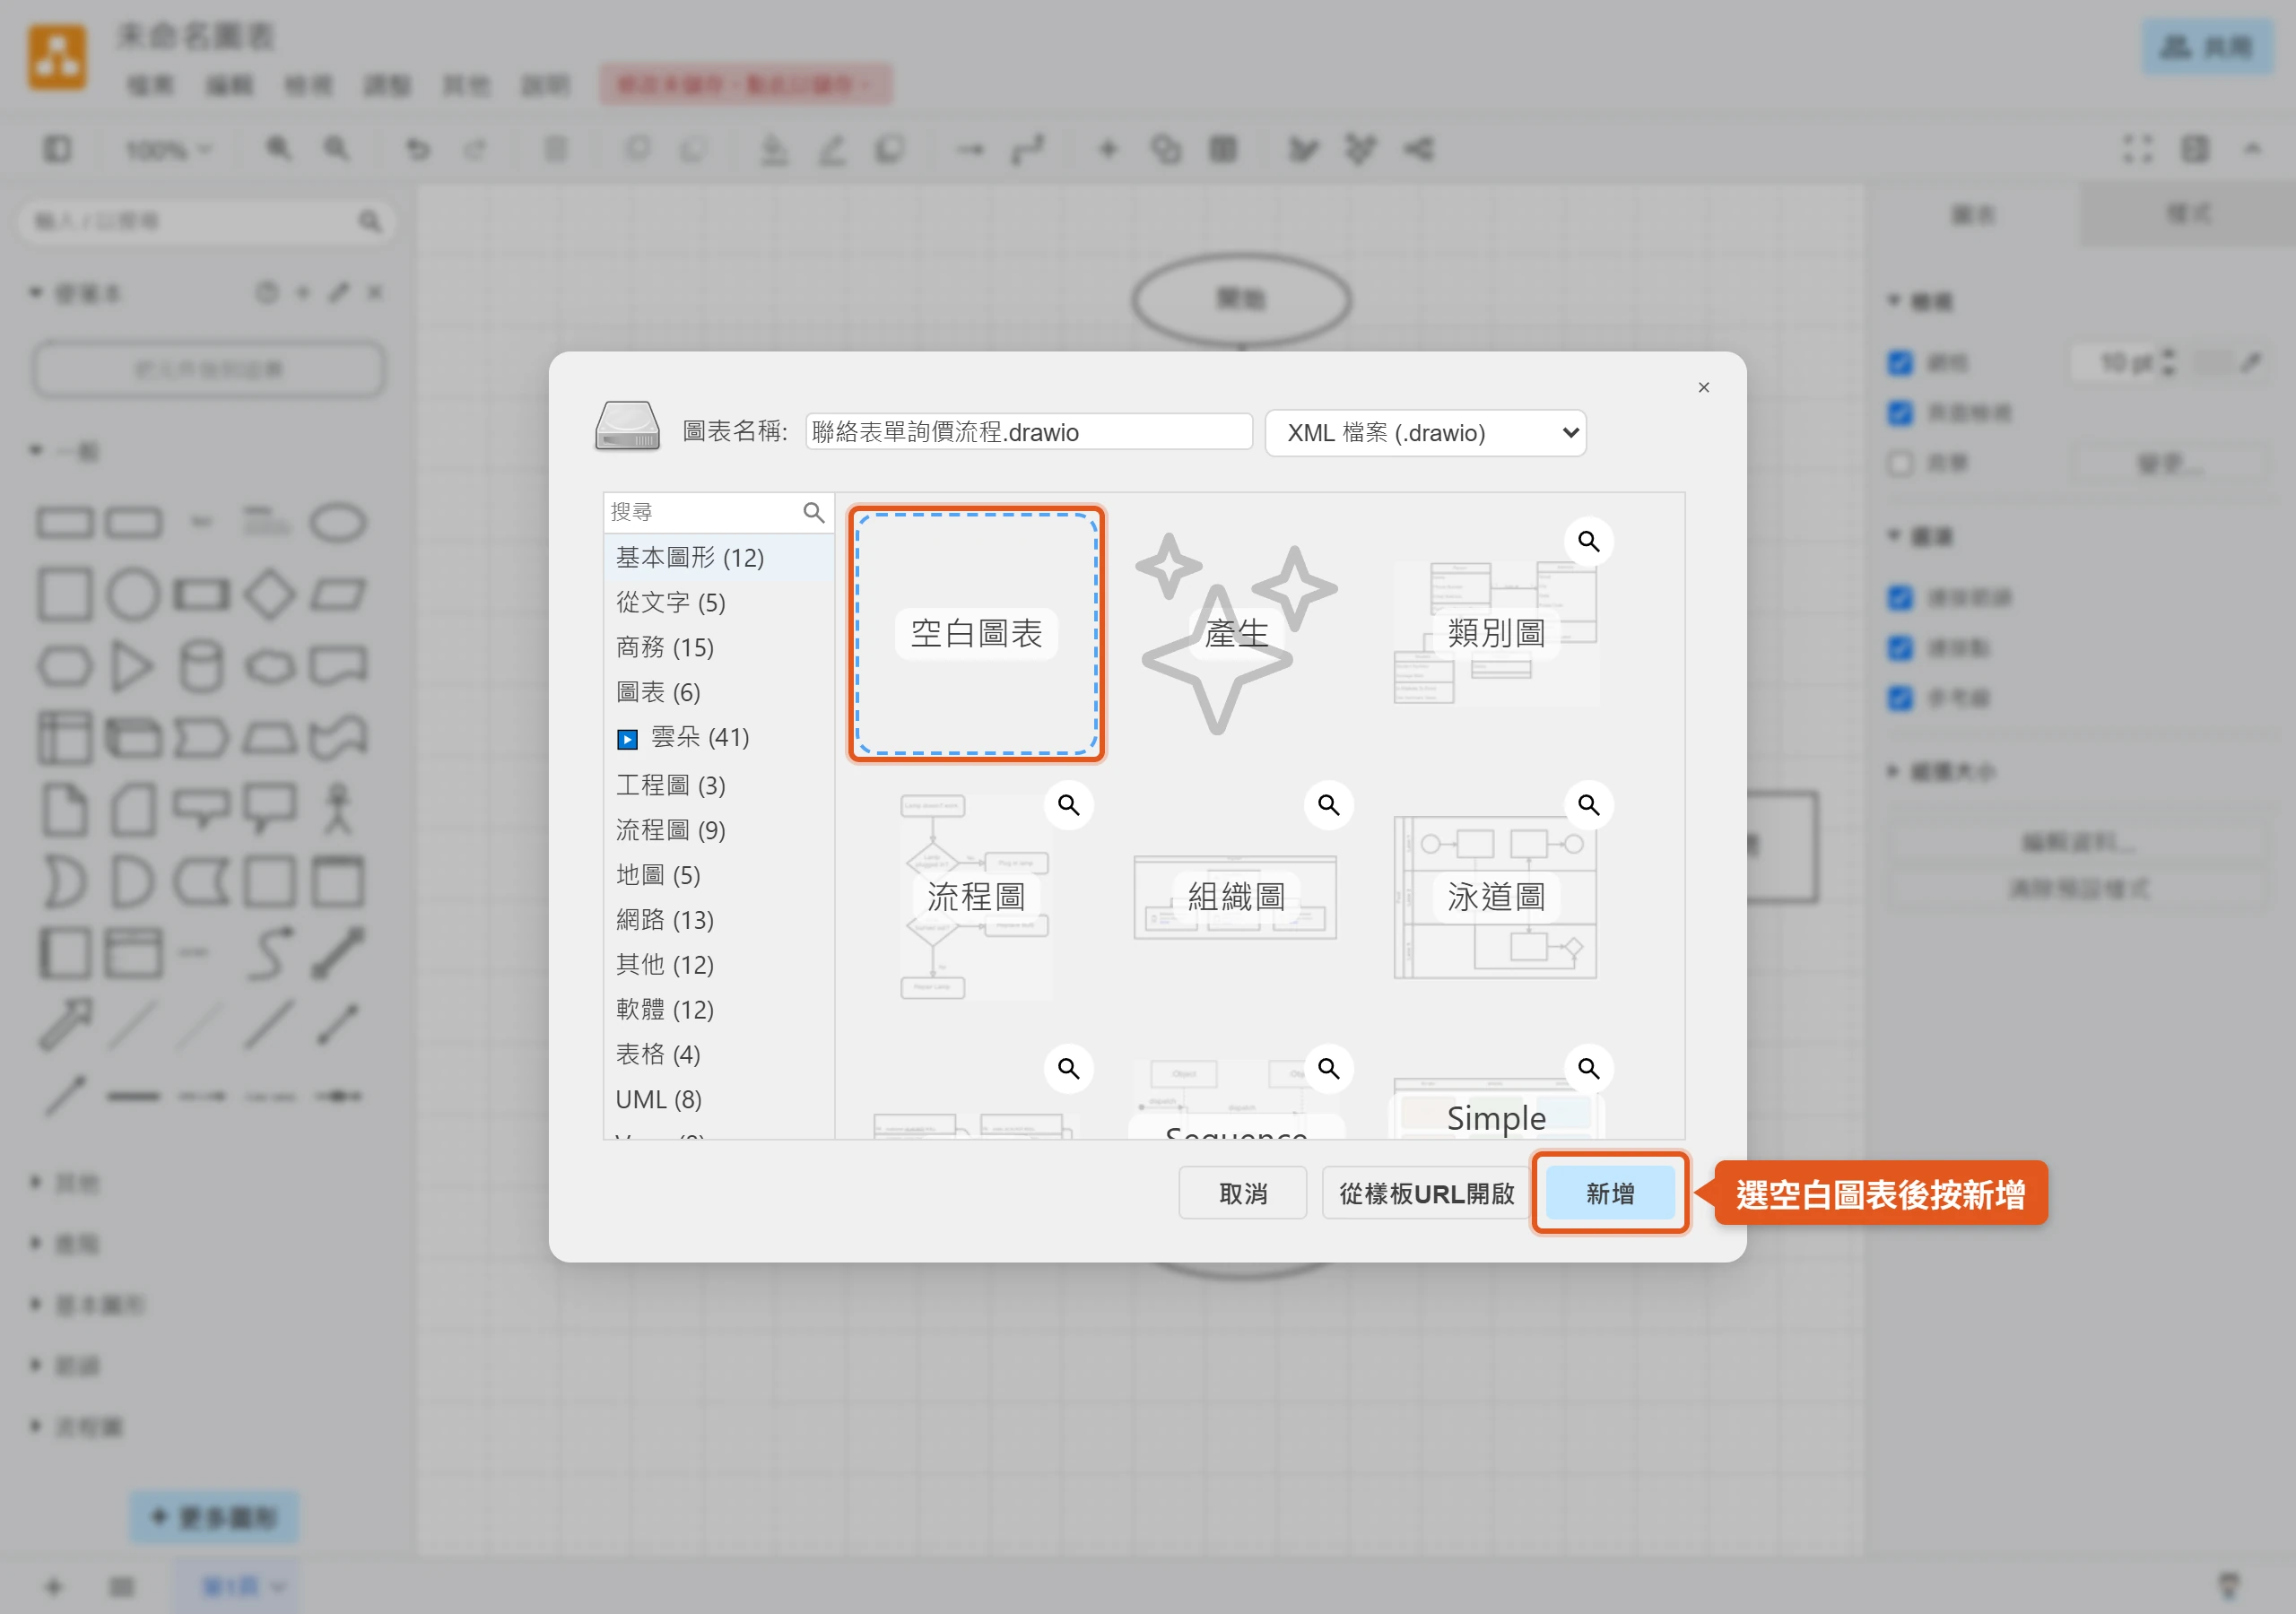The image size is (2296, 1614).
Task: Click the storage drive icon in dialog
Action: pyautogui.click(x=626, y=427)
